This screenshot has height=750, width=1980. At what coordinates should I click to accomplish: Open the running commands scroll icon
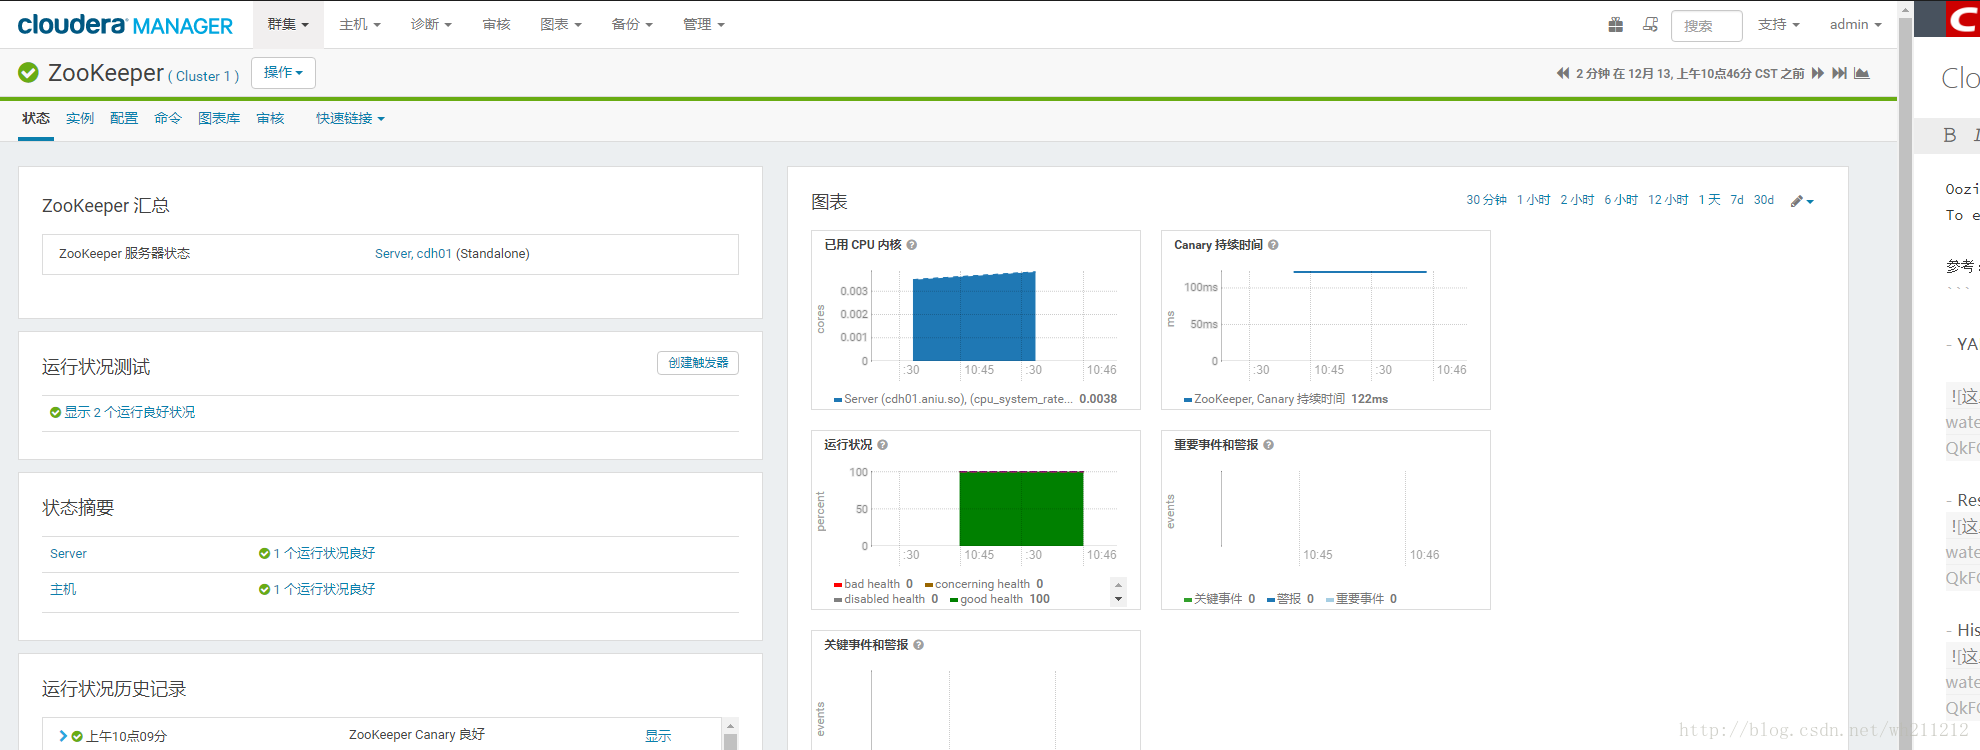pos(1650,25)
